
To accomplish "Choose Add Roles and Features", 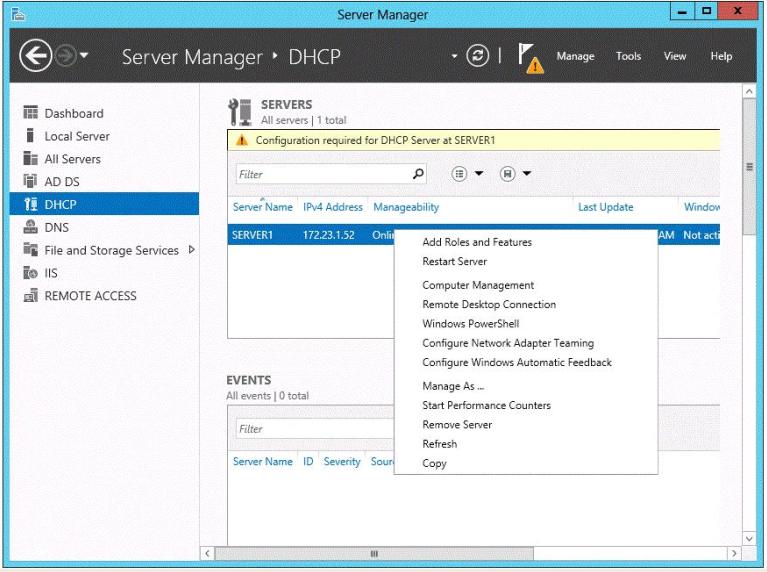I will (477, 242).
